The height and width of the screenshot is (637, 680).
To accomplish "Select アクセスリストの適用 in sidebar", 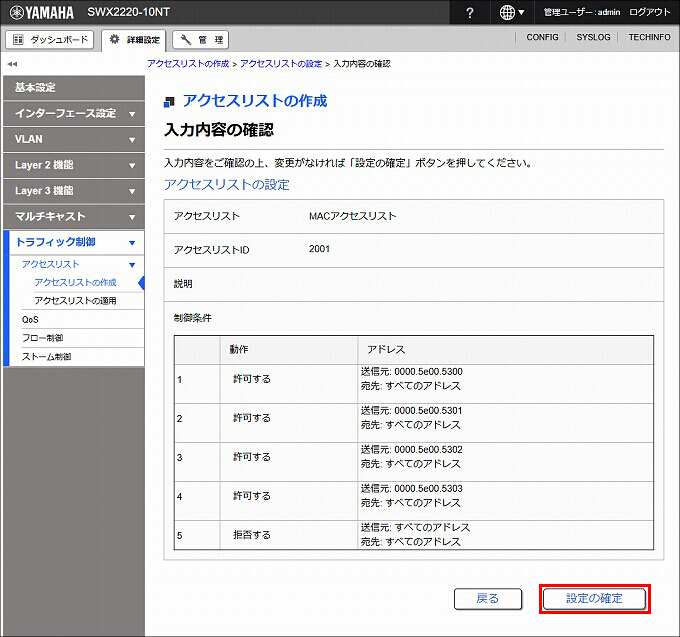I will click(75, 301).
